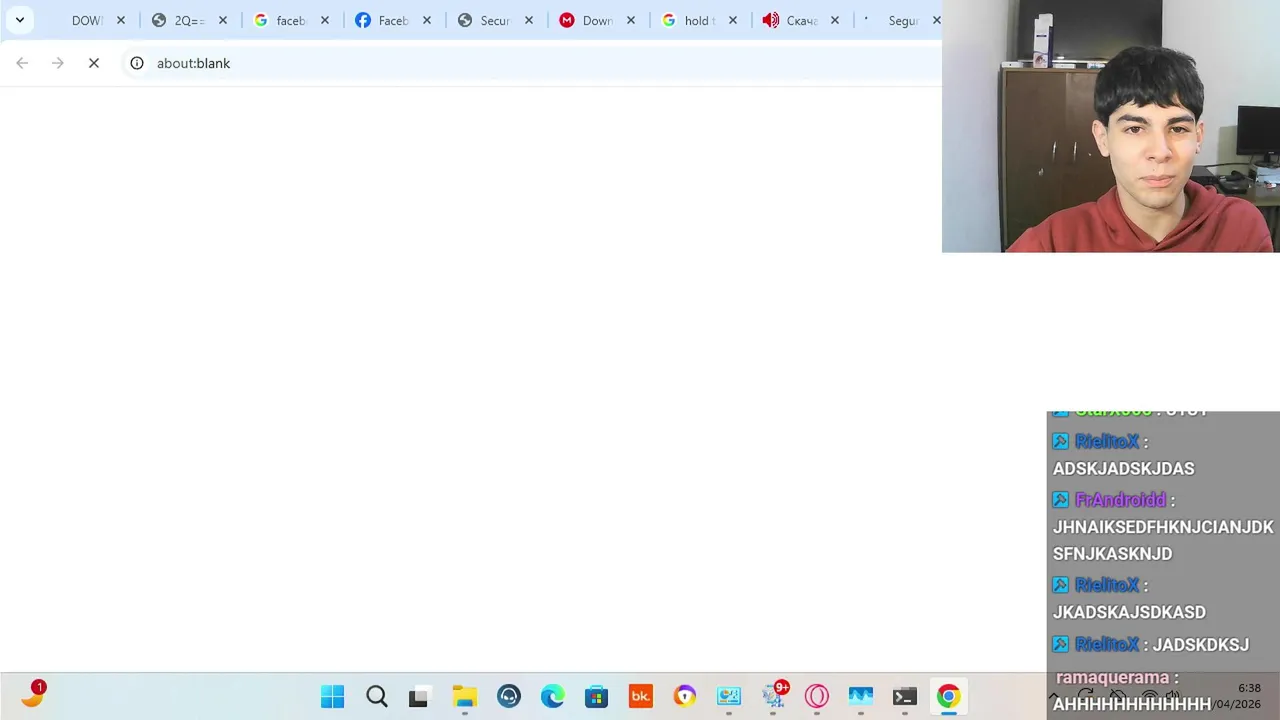Switch to the 'Secur' tab
The height and width of the screenshot is (720, 1280).
pos(495,20)
